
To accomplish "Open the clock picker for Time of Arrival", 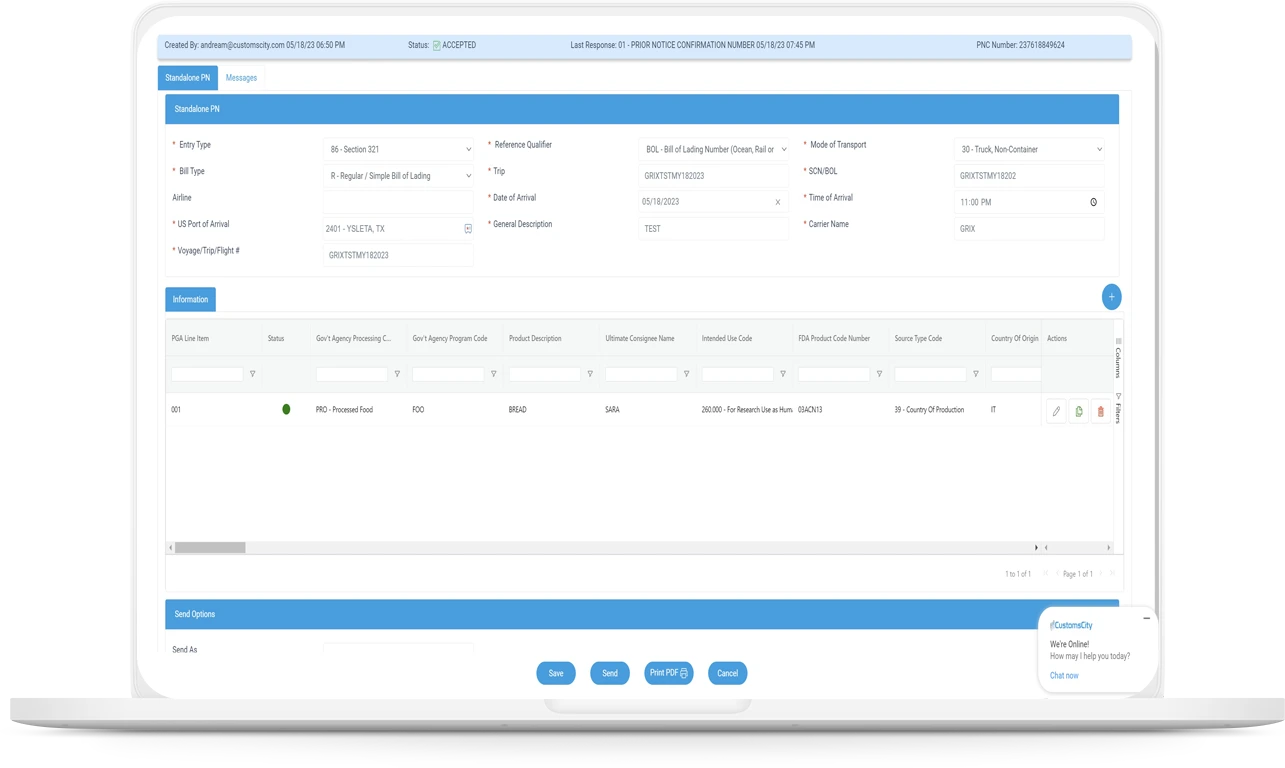I will 1093,201.
